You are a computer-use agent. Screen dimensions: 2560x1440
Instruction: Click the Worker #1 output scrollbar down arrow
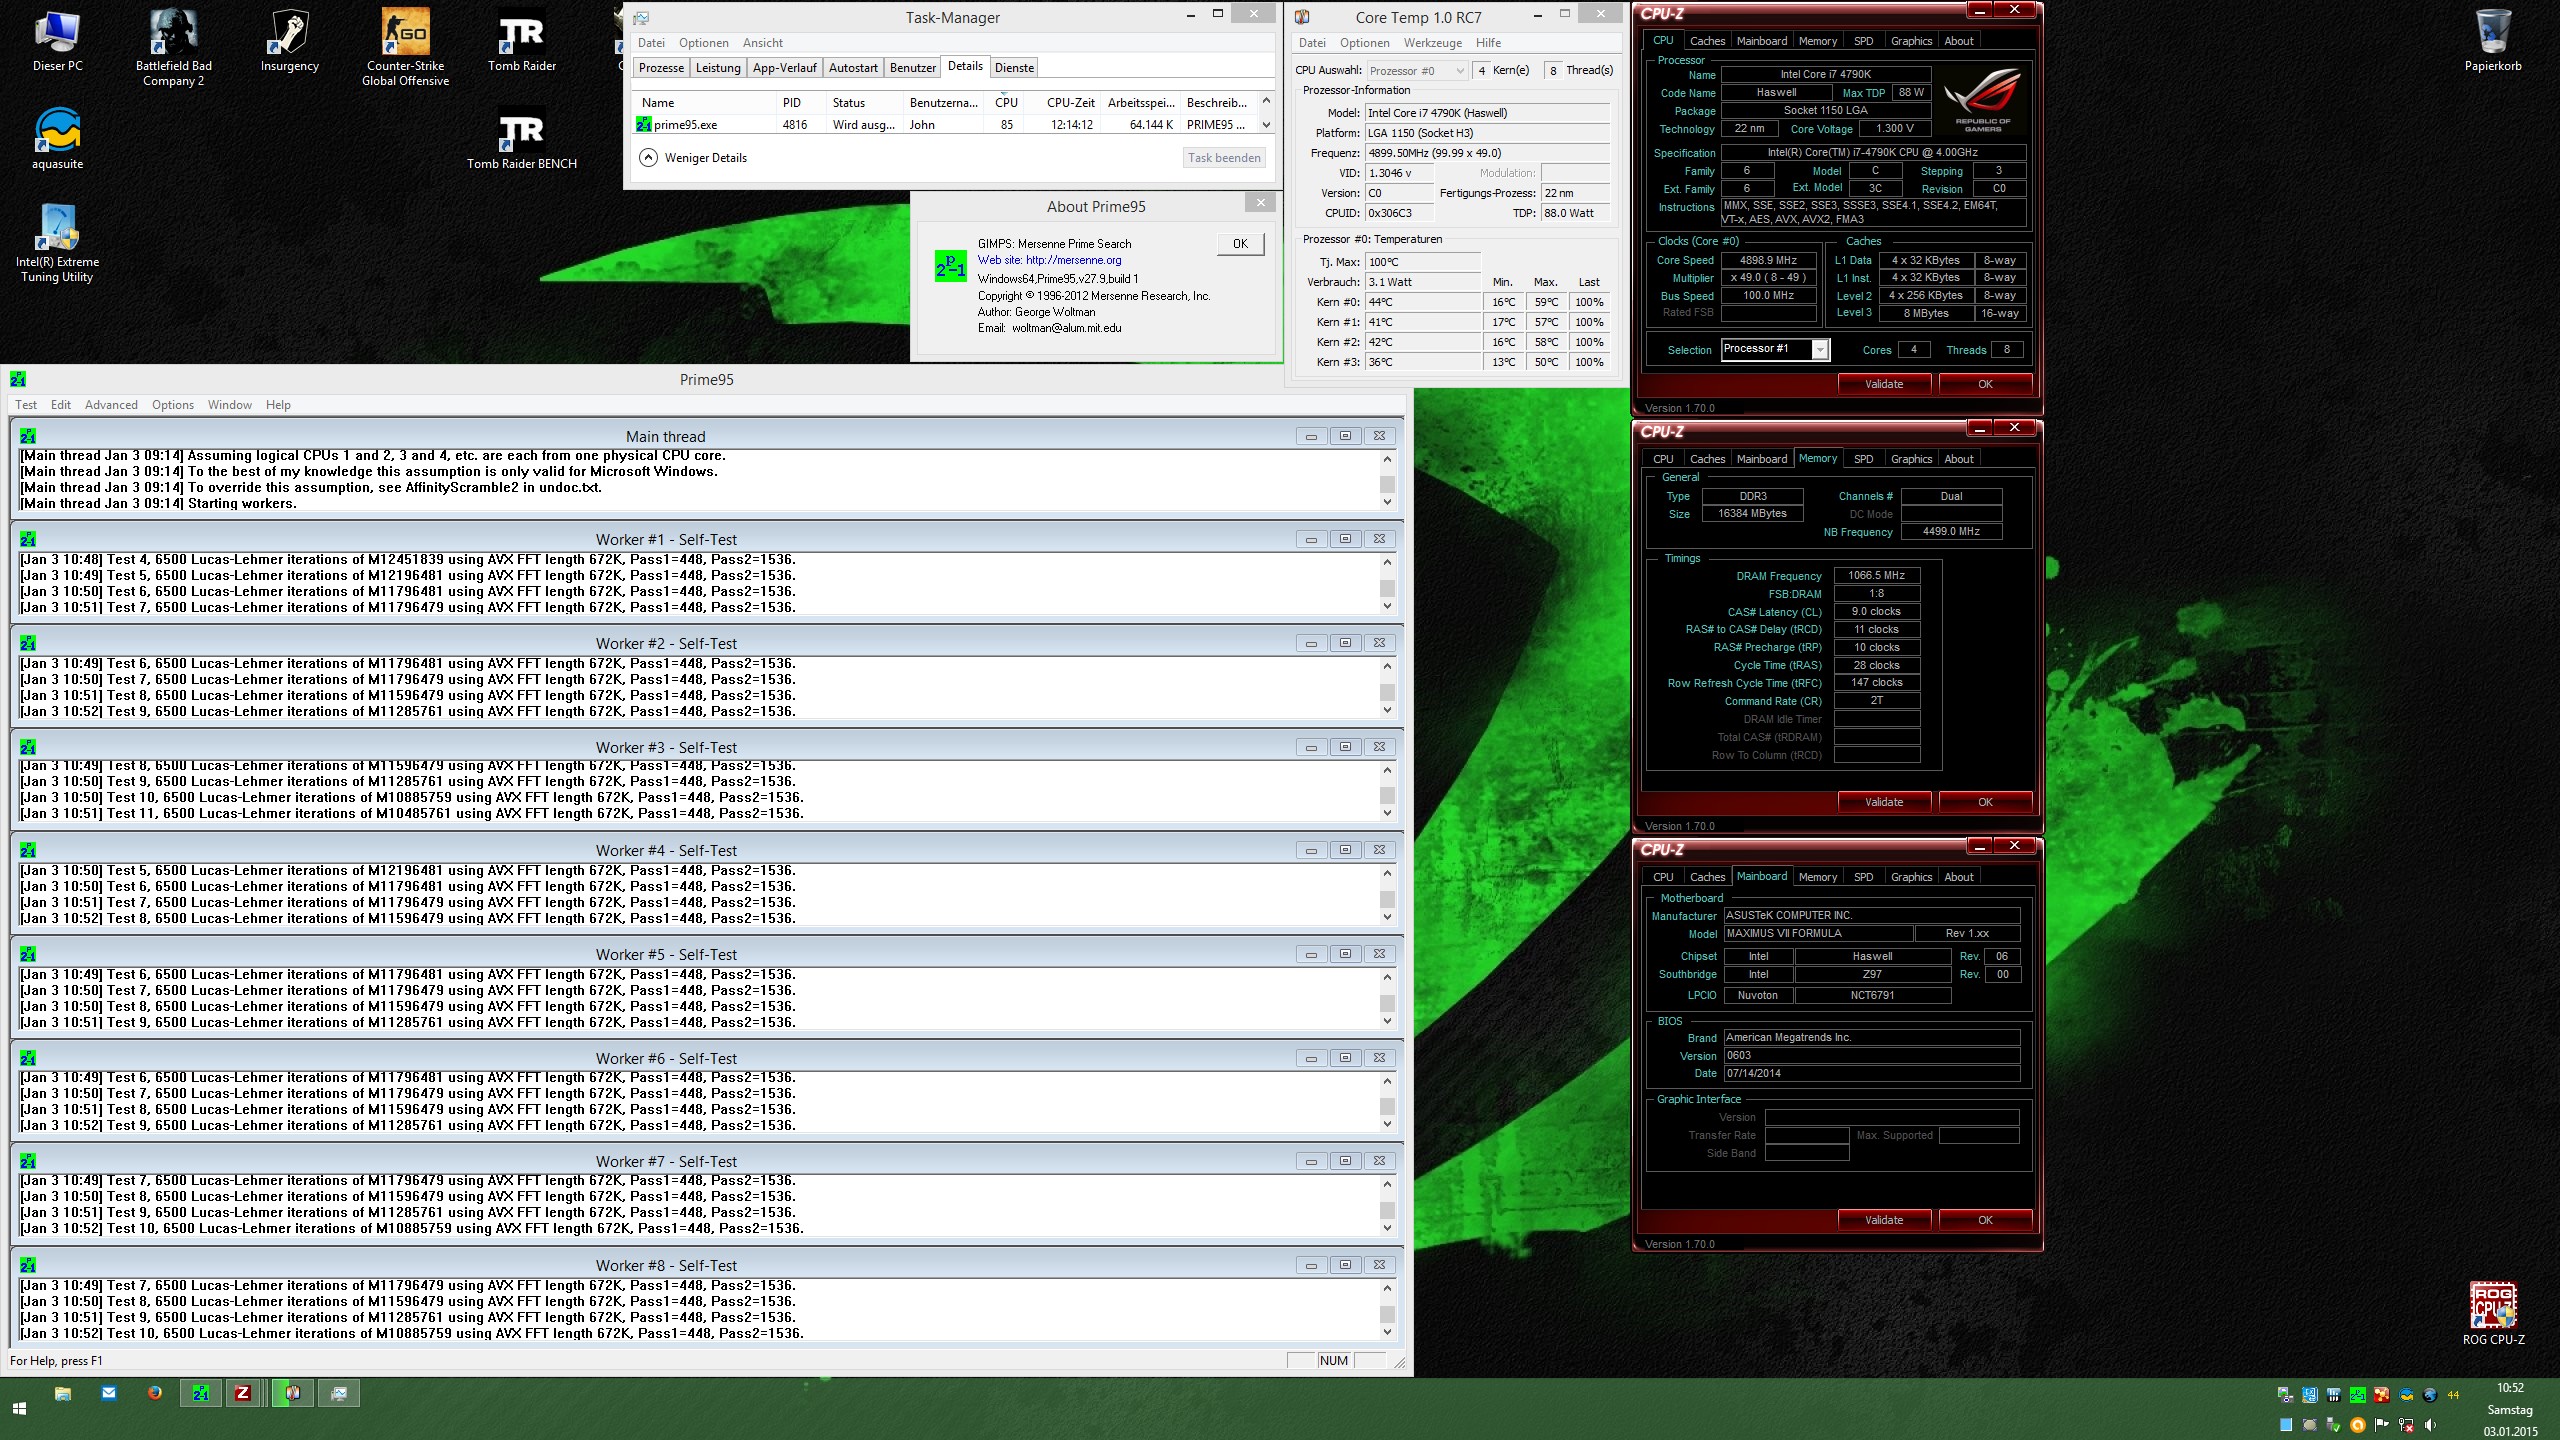(1387, 606)
